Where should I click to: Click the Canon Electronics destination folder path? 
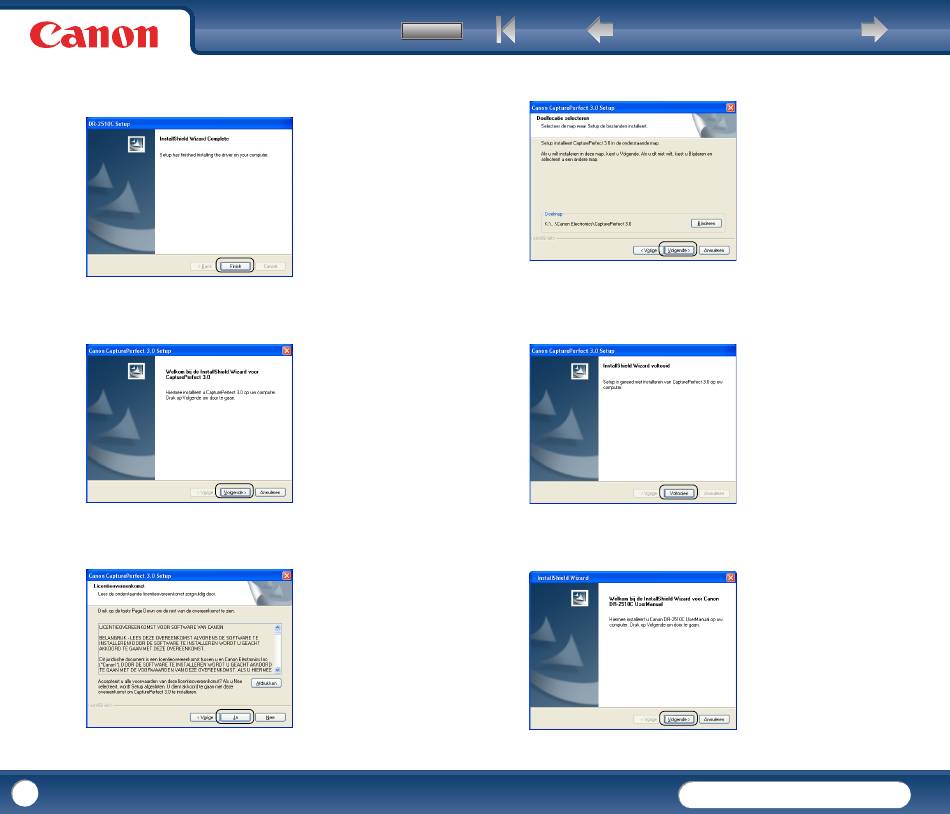tap(588, 224)
